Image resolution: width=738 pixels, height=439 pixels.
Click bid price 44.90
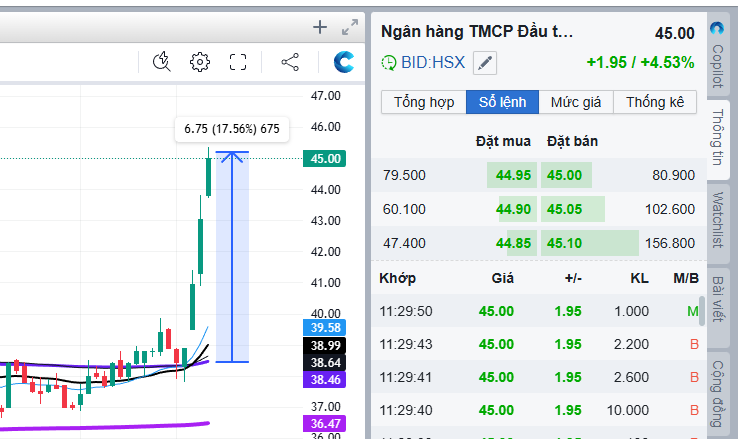click(x=513, y=209)
